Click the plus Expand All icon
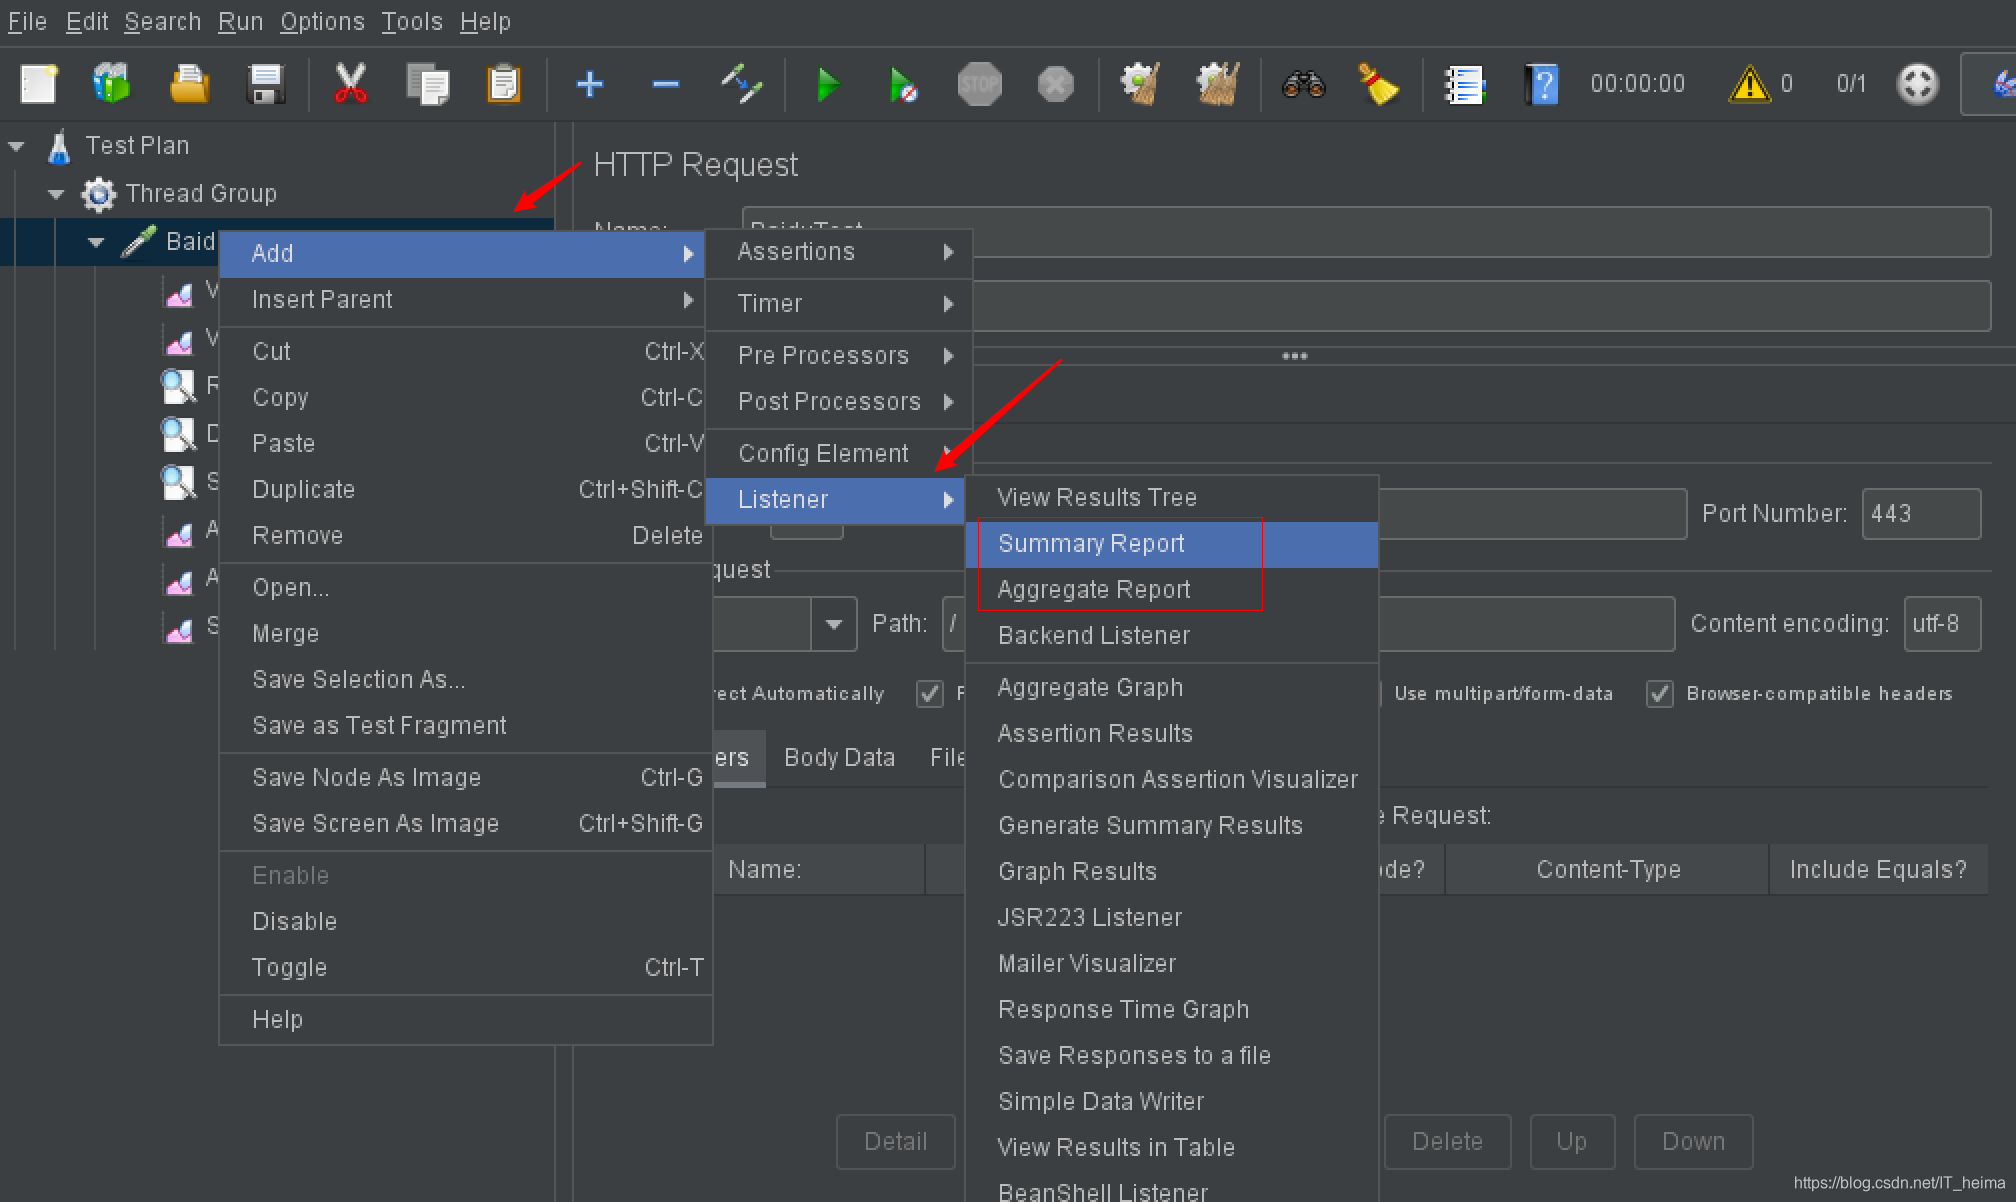This screenshot has height=1202, width=2016. click(590, 84)
